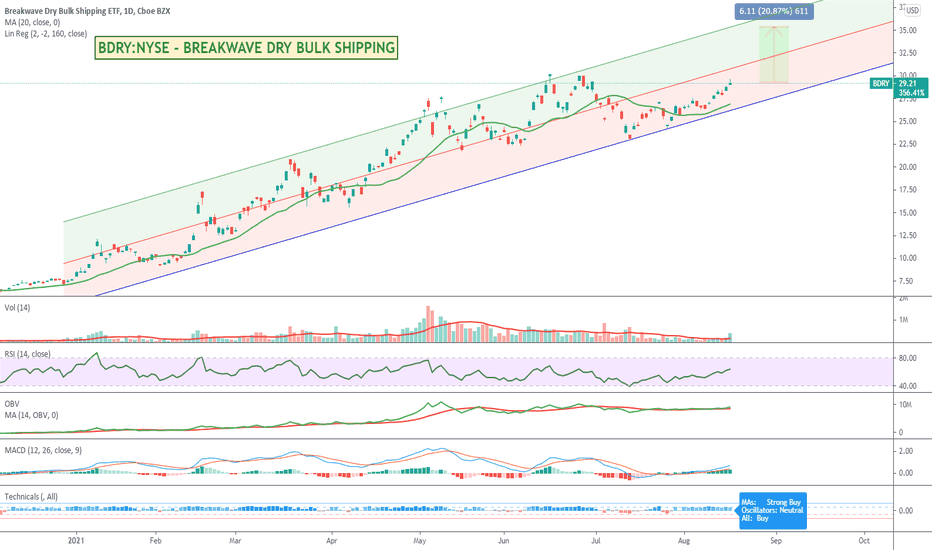This screenshot has height=550, width=932.
Task: Click the 'Lin Reg (2, -2, 160, close)' indicator legend
Action: pyautogui.click(x=46, y=33)
